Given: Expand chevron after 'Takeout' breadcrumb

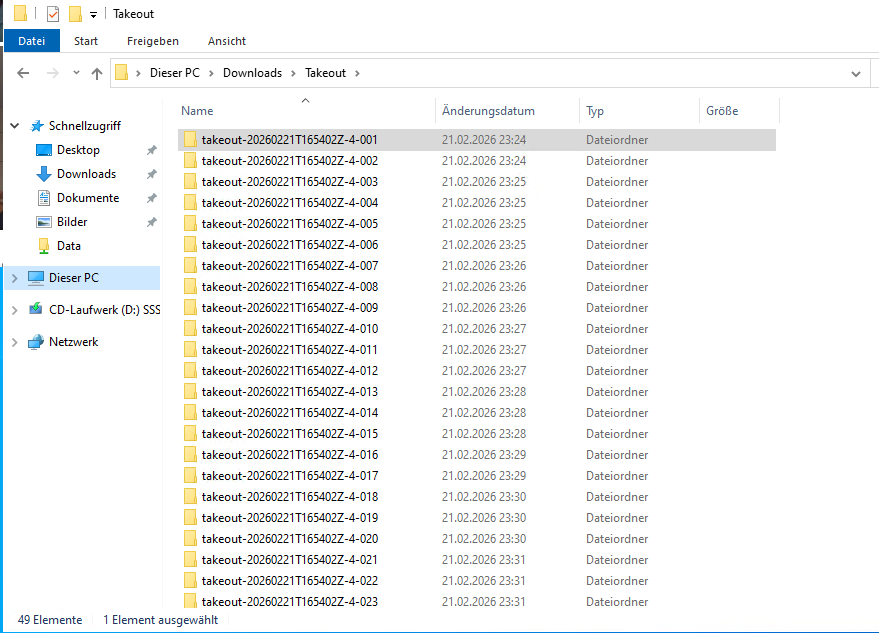Looking at the screenshot, I should [357, 73].
